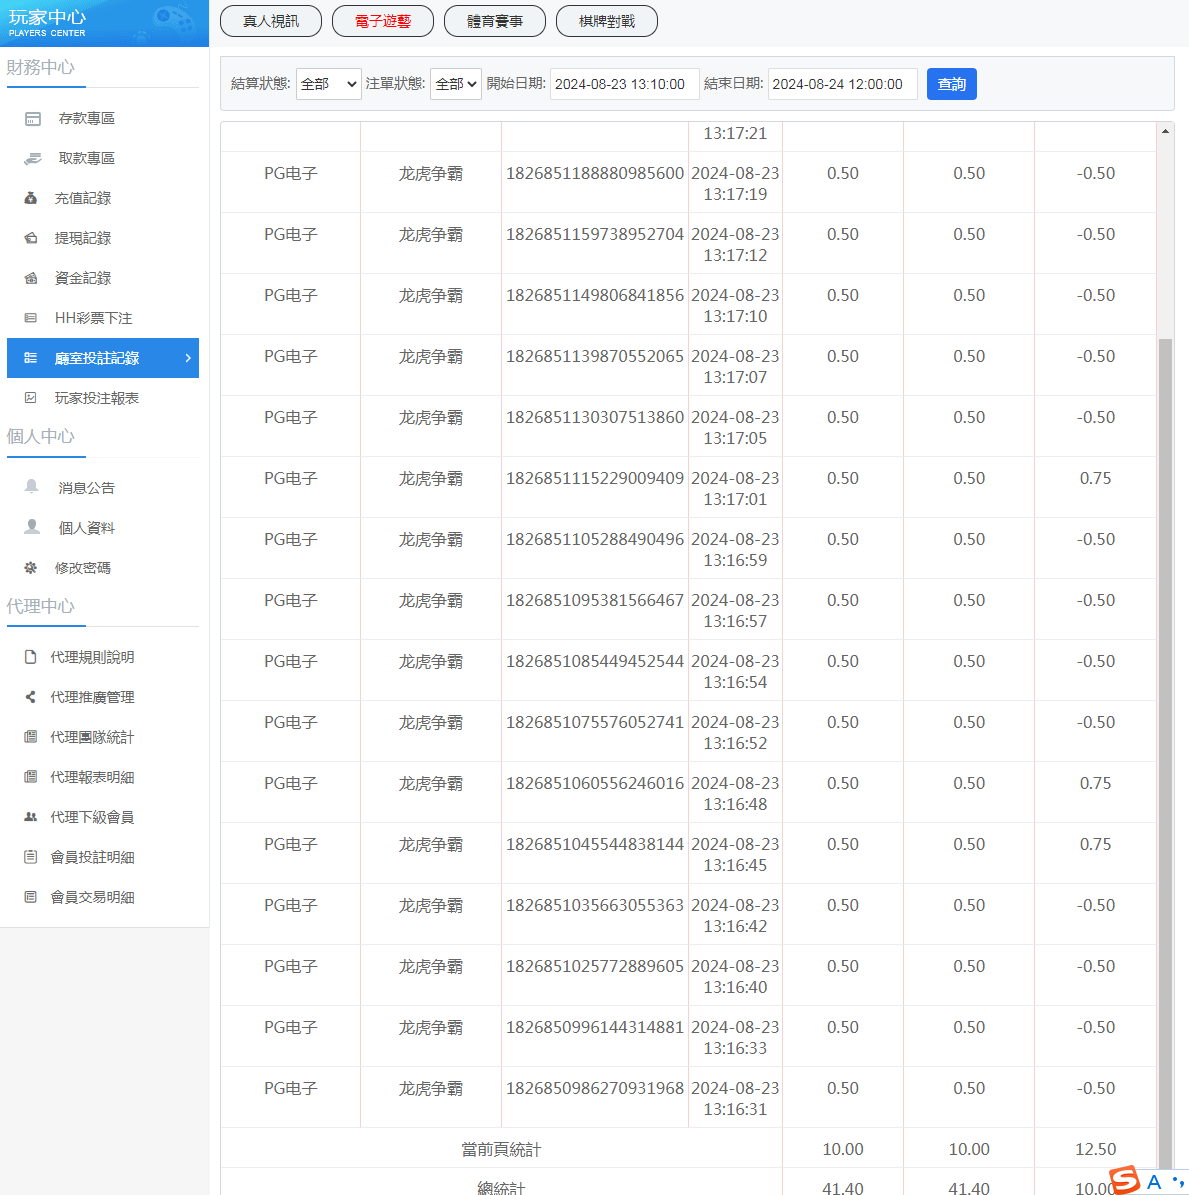The width and height of the screenshot is (1189, 1195).
Task: Switch to the 真人視訊 tab
Action: tap(271, 21)
